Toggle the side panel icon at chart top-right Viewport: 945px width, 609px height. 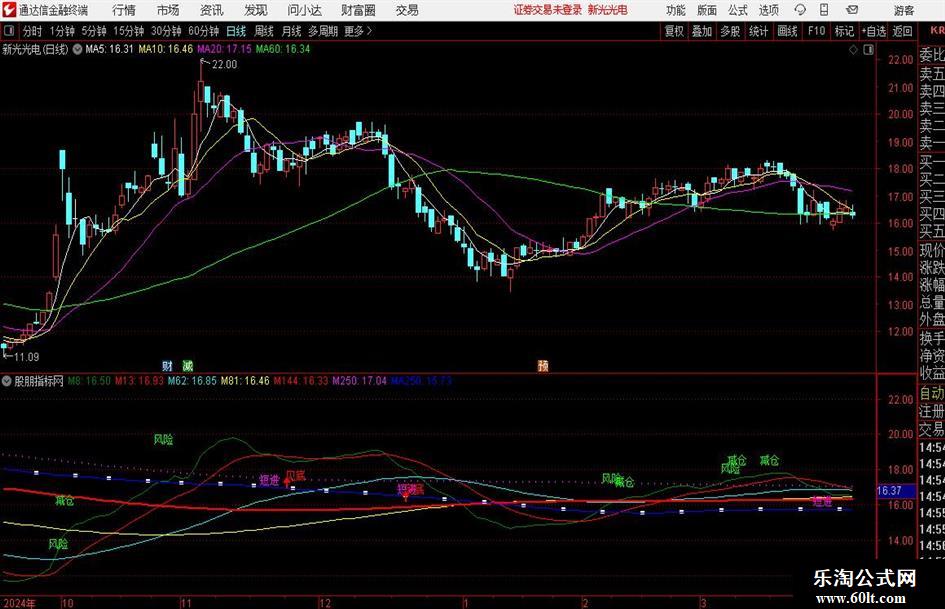(868, 50)
